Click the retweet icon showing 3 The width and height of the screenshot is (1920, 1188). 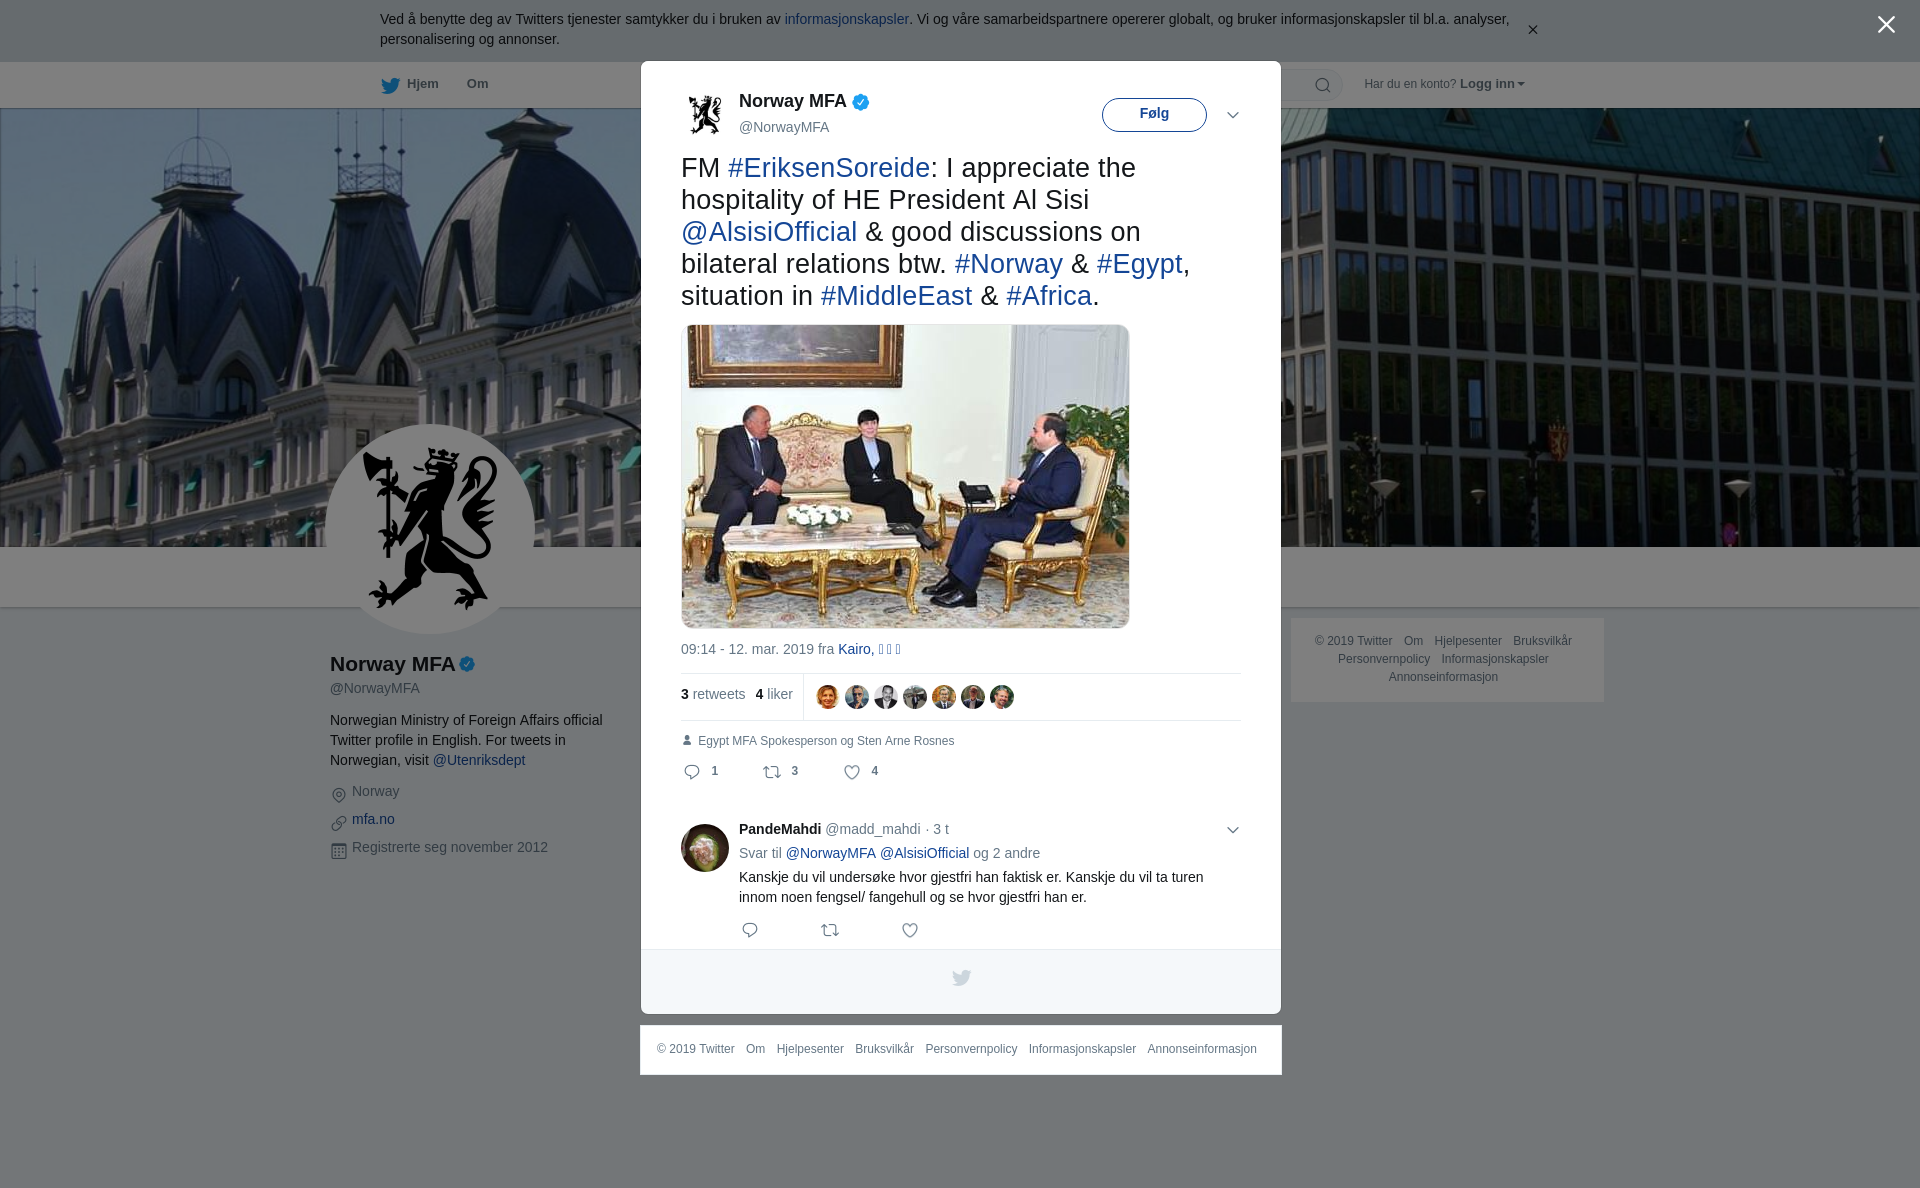772,772
